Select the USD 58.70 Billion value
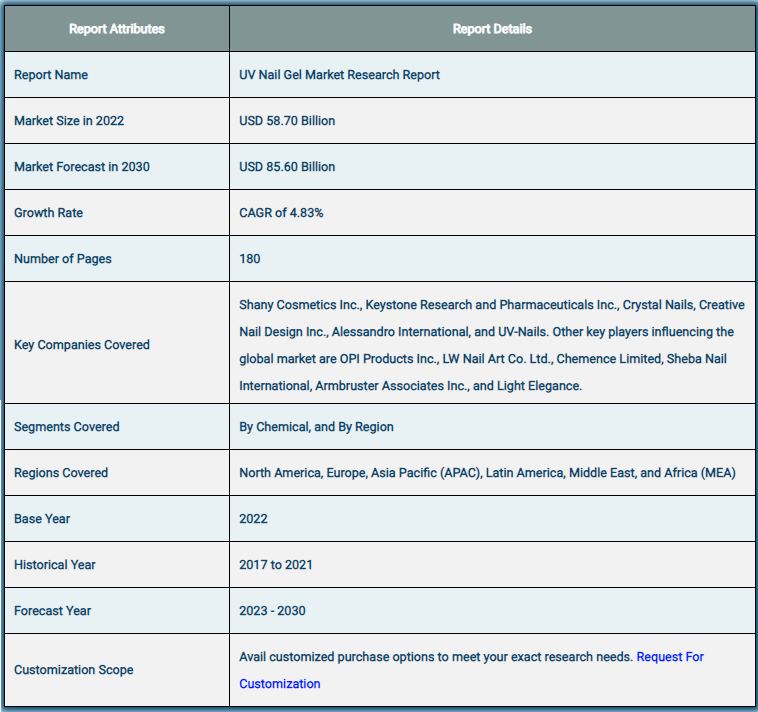Viewport: 758px width, 712px height. pyautogui.click(x=287, y=121)
